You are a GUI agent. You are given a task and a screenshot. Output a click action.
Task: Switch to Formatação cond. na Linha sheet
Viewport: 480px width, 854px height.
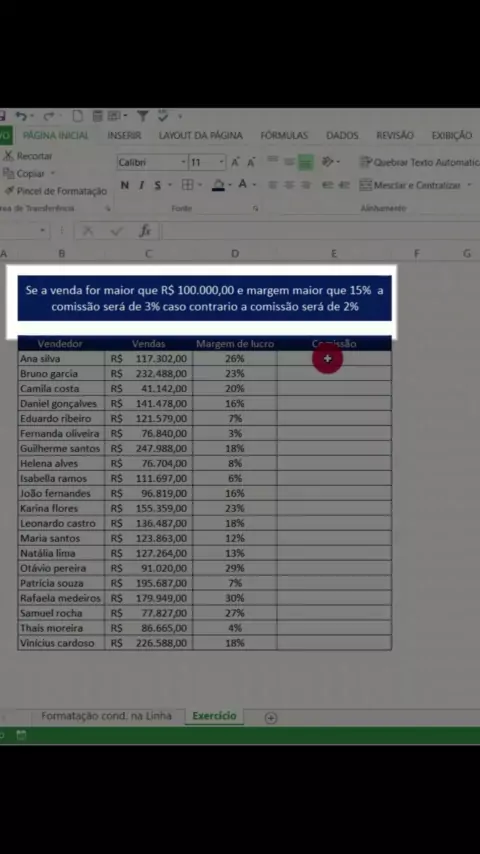coord(106,716)
